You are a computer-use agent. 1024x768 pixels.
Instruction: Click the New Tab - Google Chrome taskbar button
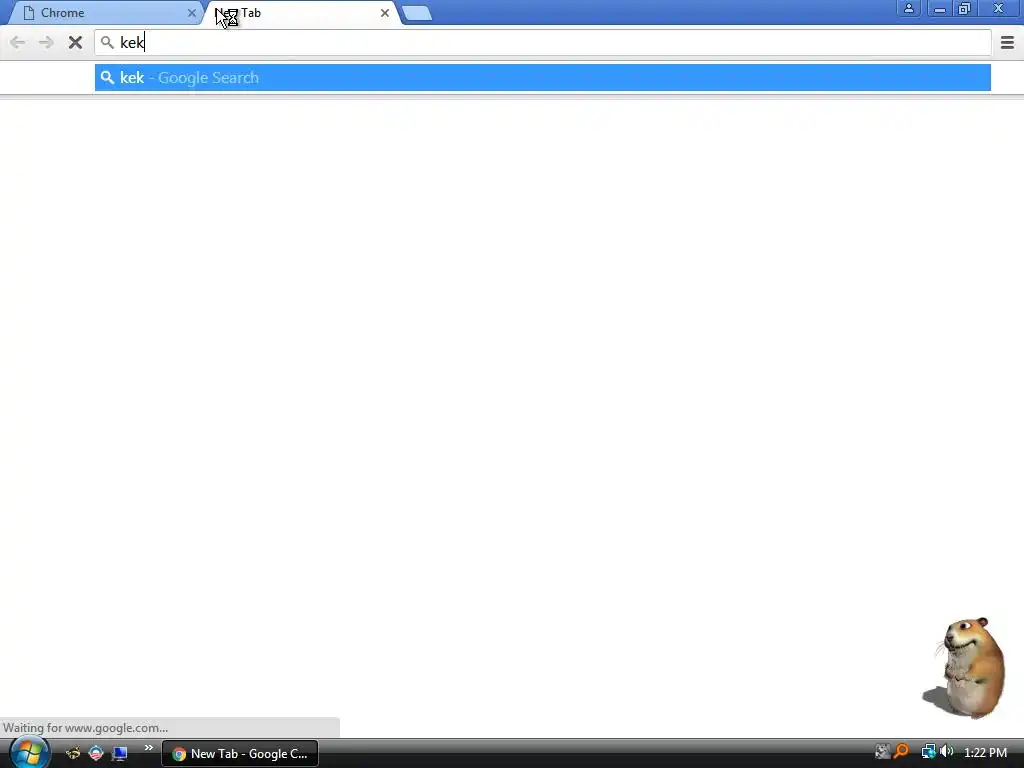pyautogui.click(x=240, y=754)
